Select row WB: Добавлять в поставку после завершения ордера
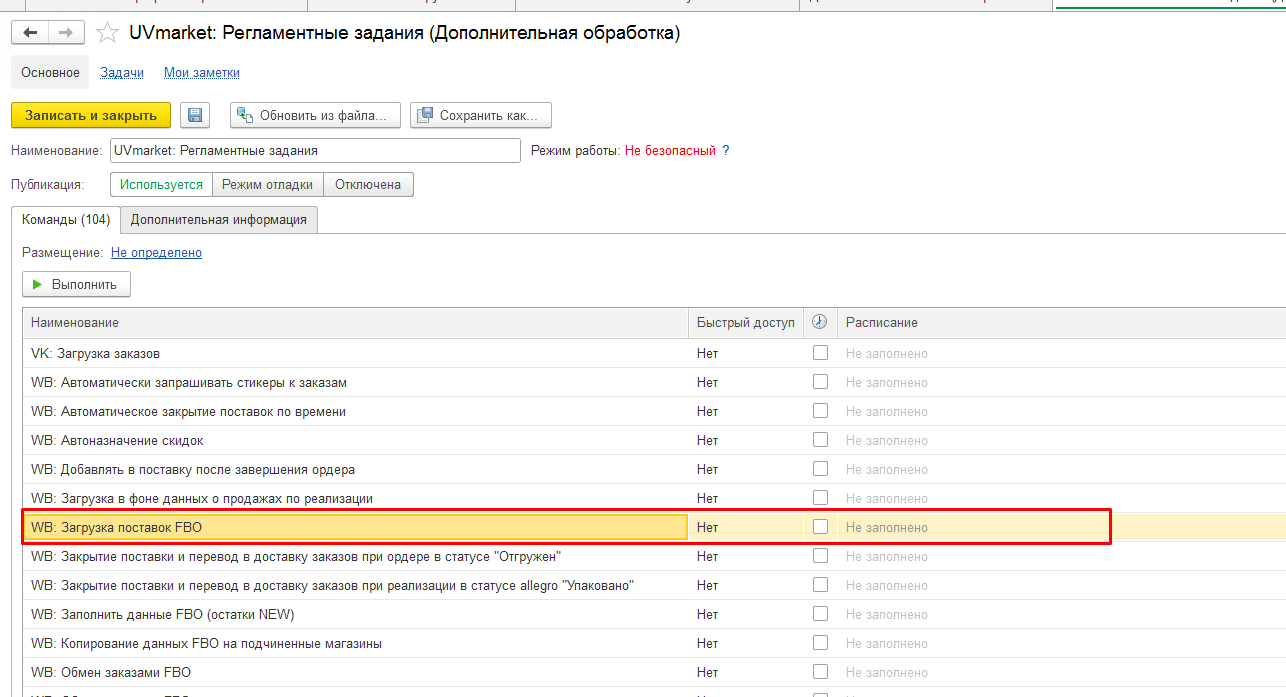 654,469
